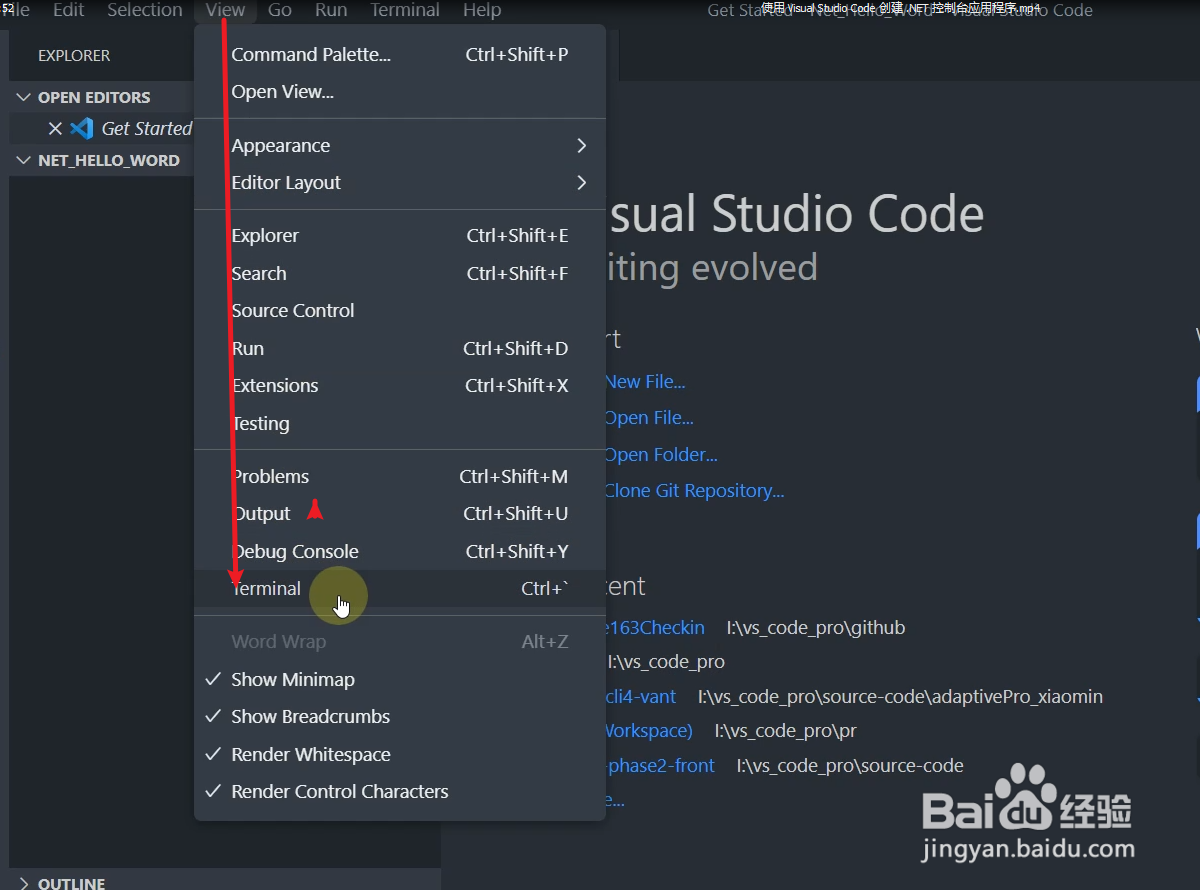Screen dimensions: 1200x890
Task: Select Explorer in the View menu
Action: (x=400, y=236)
